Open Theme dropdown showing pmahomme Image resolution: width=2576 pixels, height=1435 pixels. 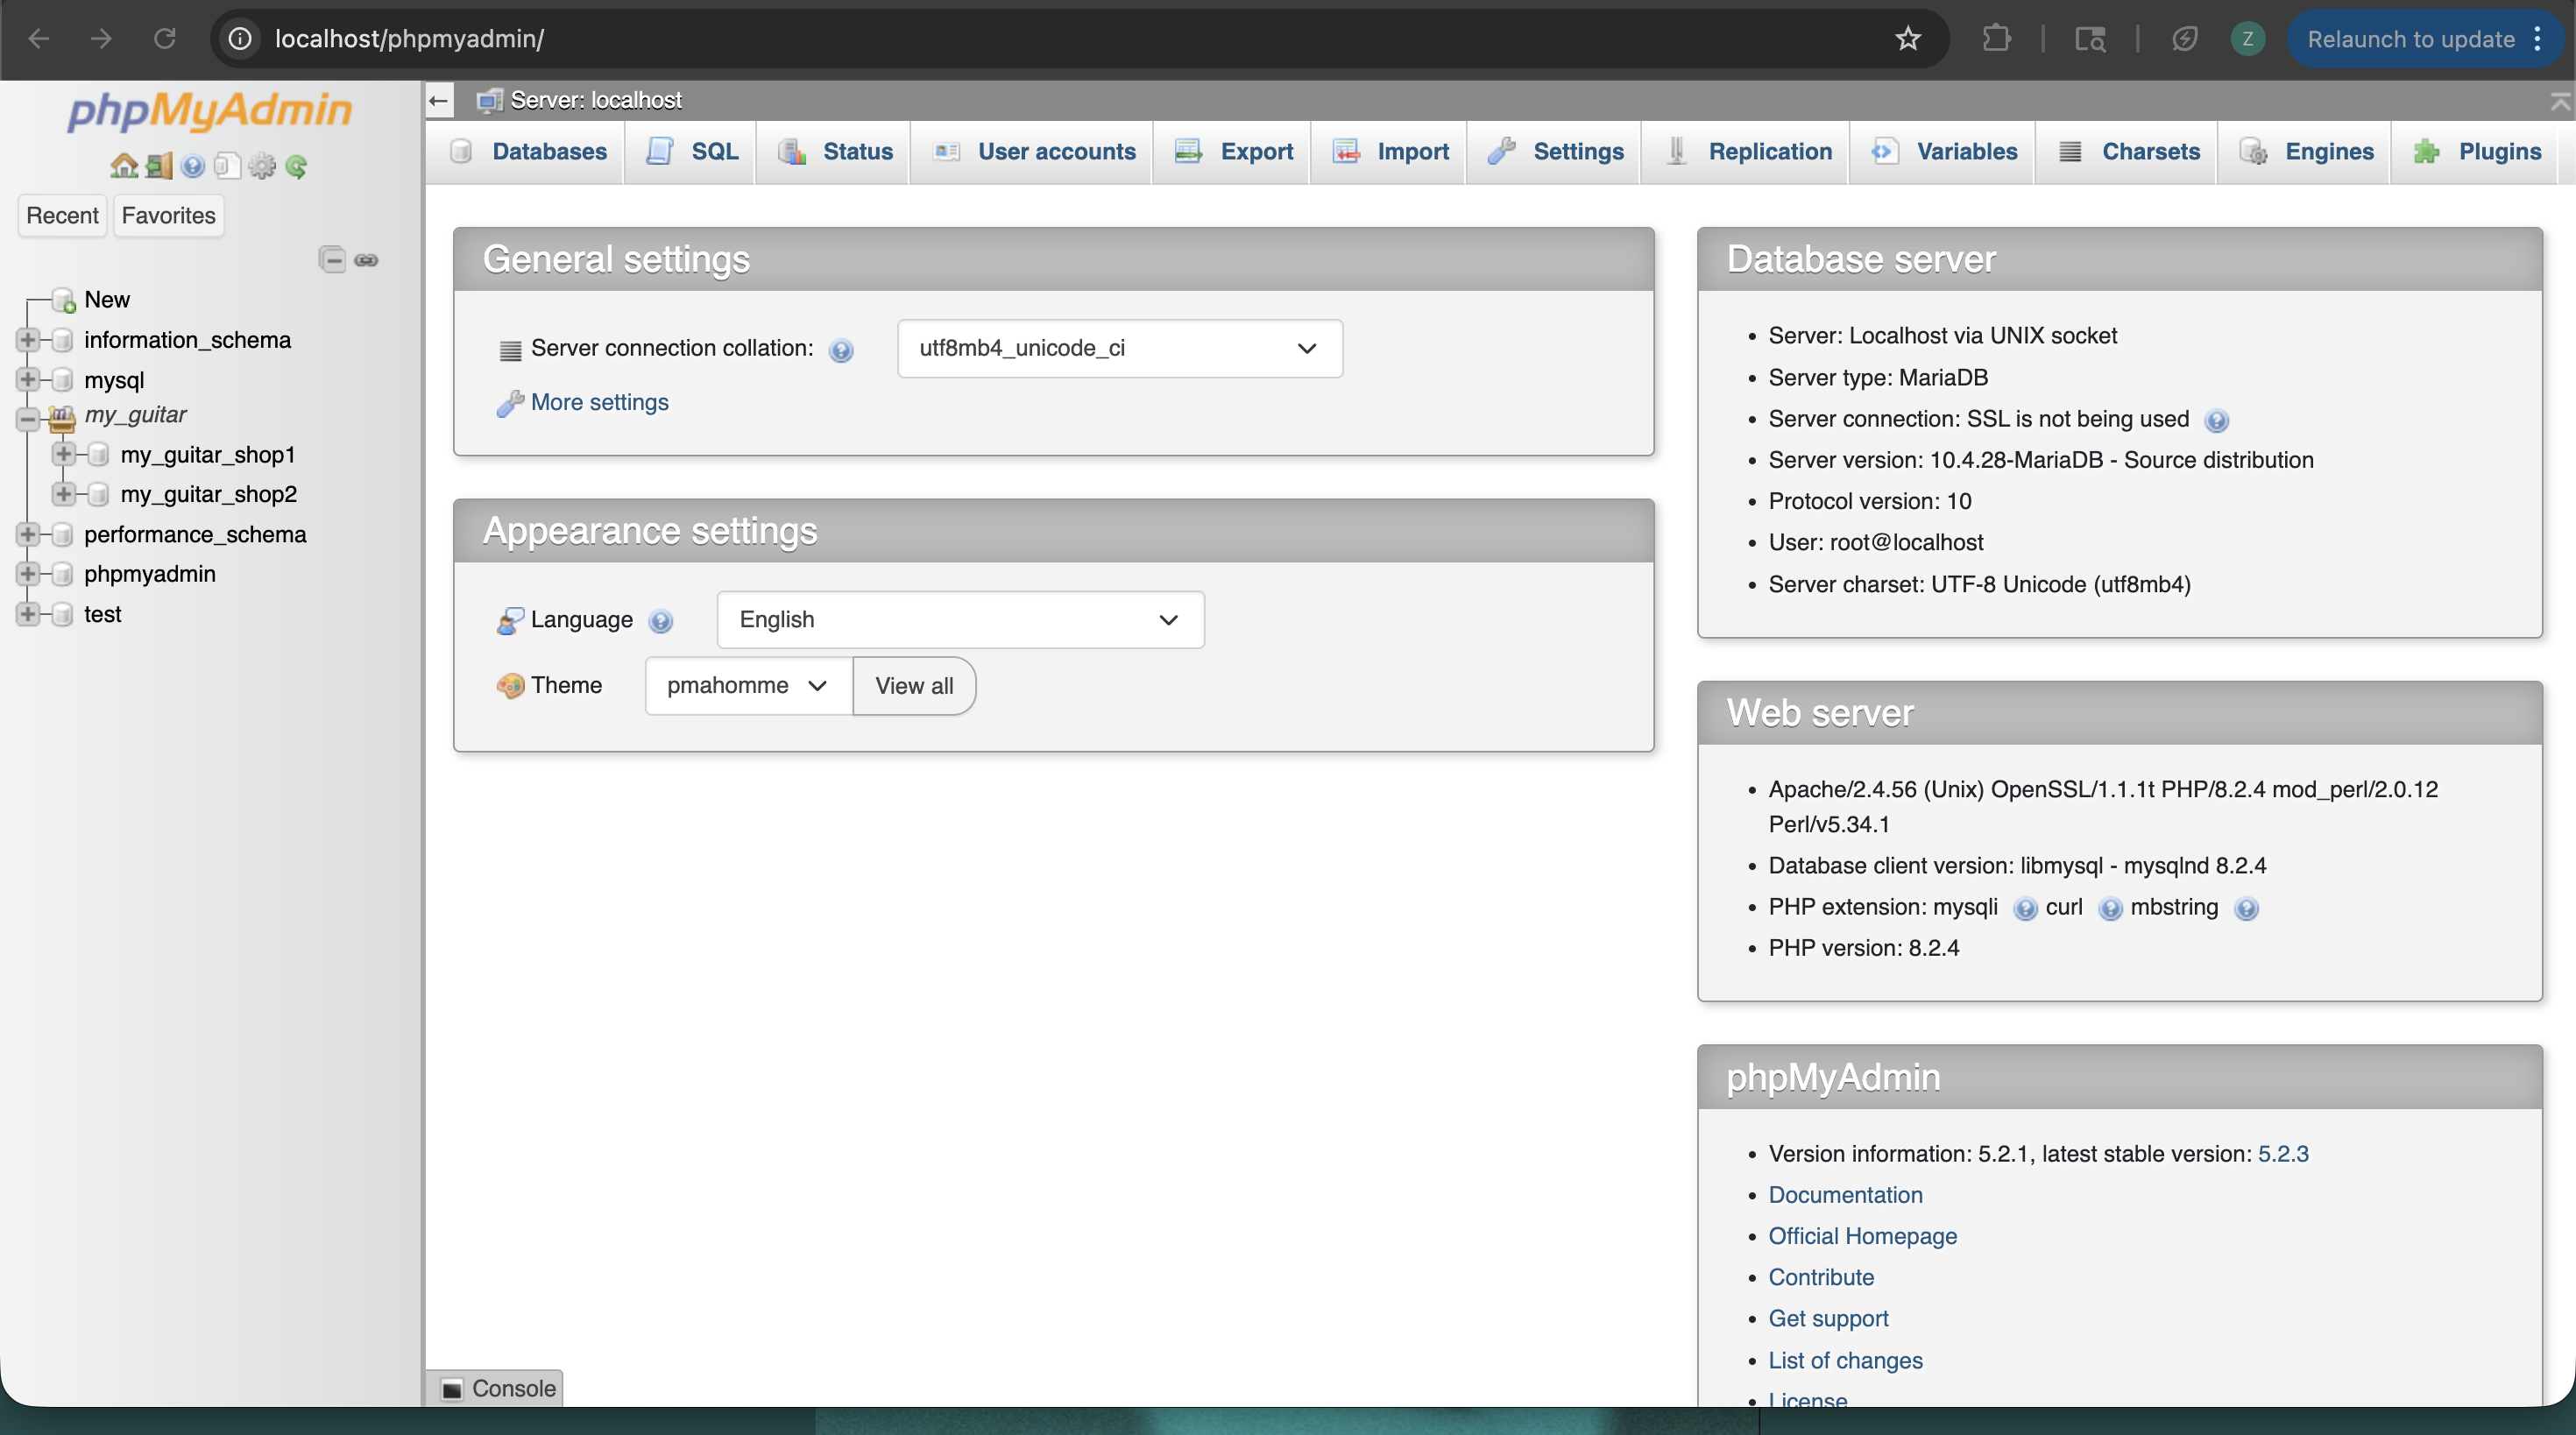click(x=748, y=686)
